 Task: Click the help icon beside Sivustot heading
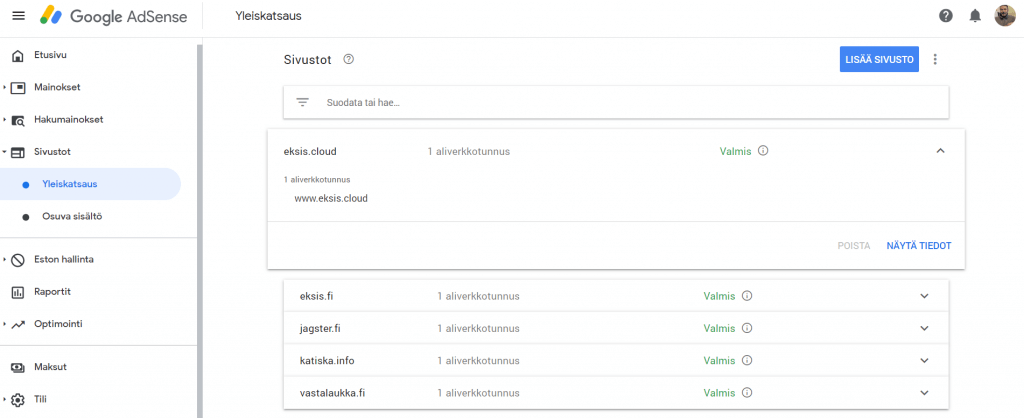(x=349, y=59)
